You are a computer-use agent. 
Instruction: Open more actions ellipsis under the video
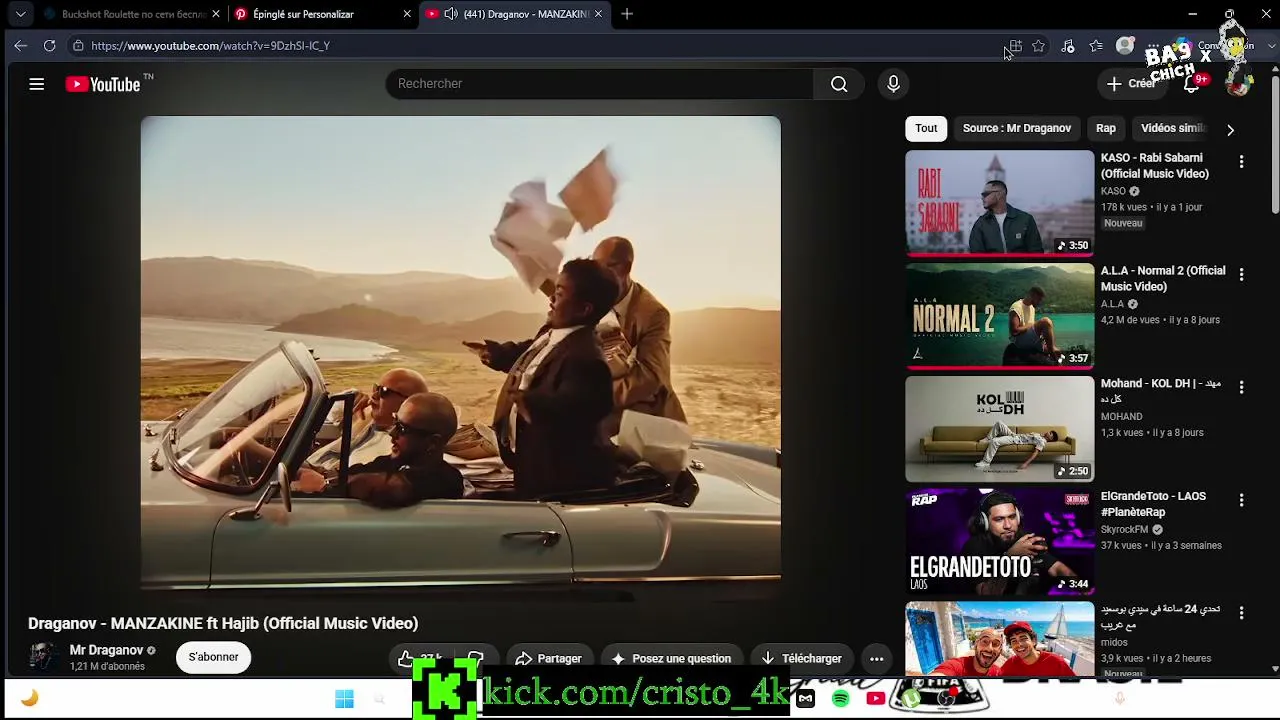[876, 658]
